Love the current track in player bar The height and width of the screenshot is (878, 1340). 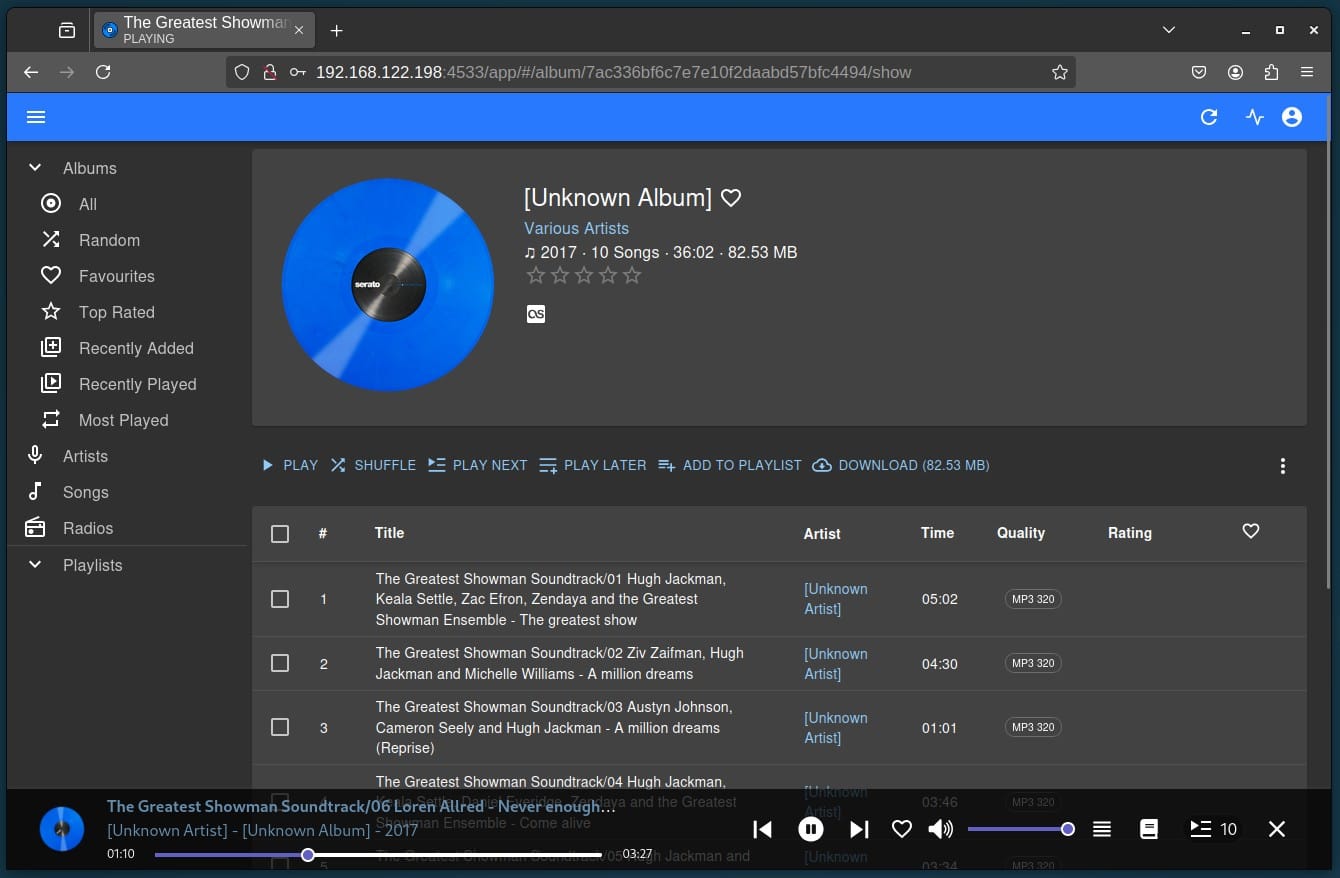click(902, 829)
